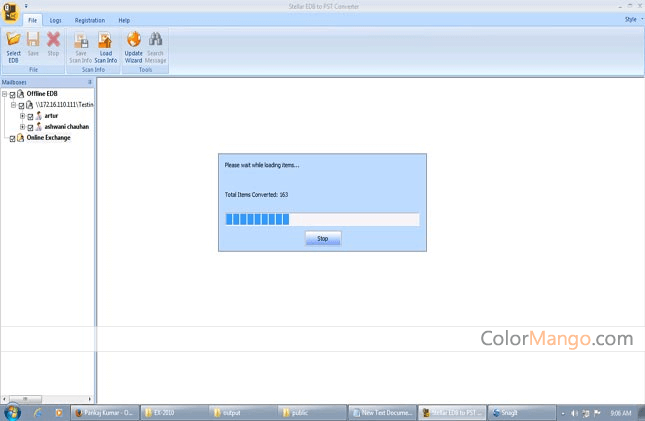Click the Action Center flag icon

[x=597, y=413]
